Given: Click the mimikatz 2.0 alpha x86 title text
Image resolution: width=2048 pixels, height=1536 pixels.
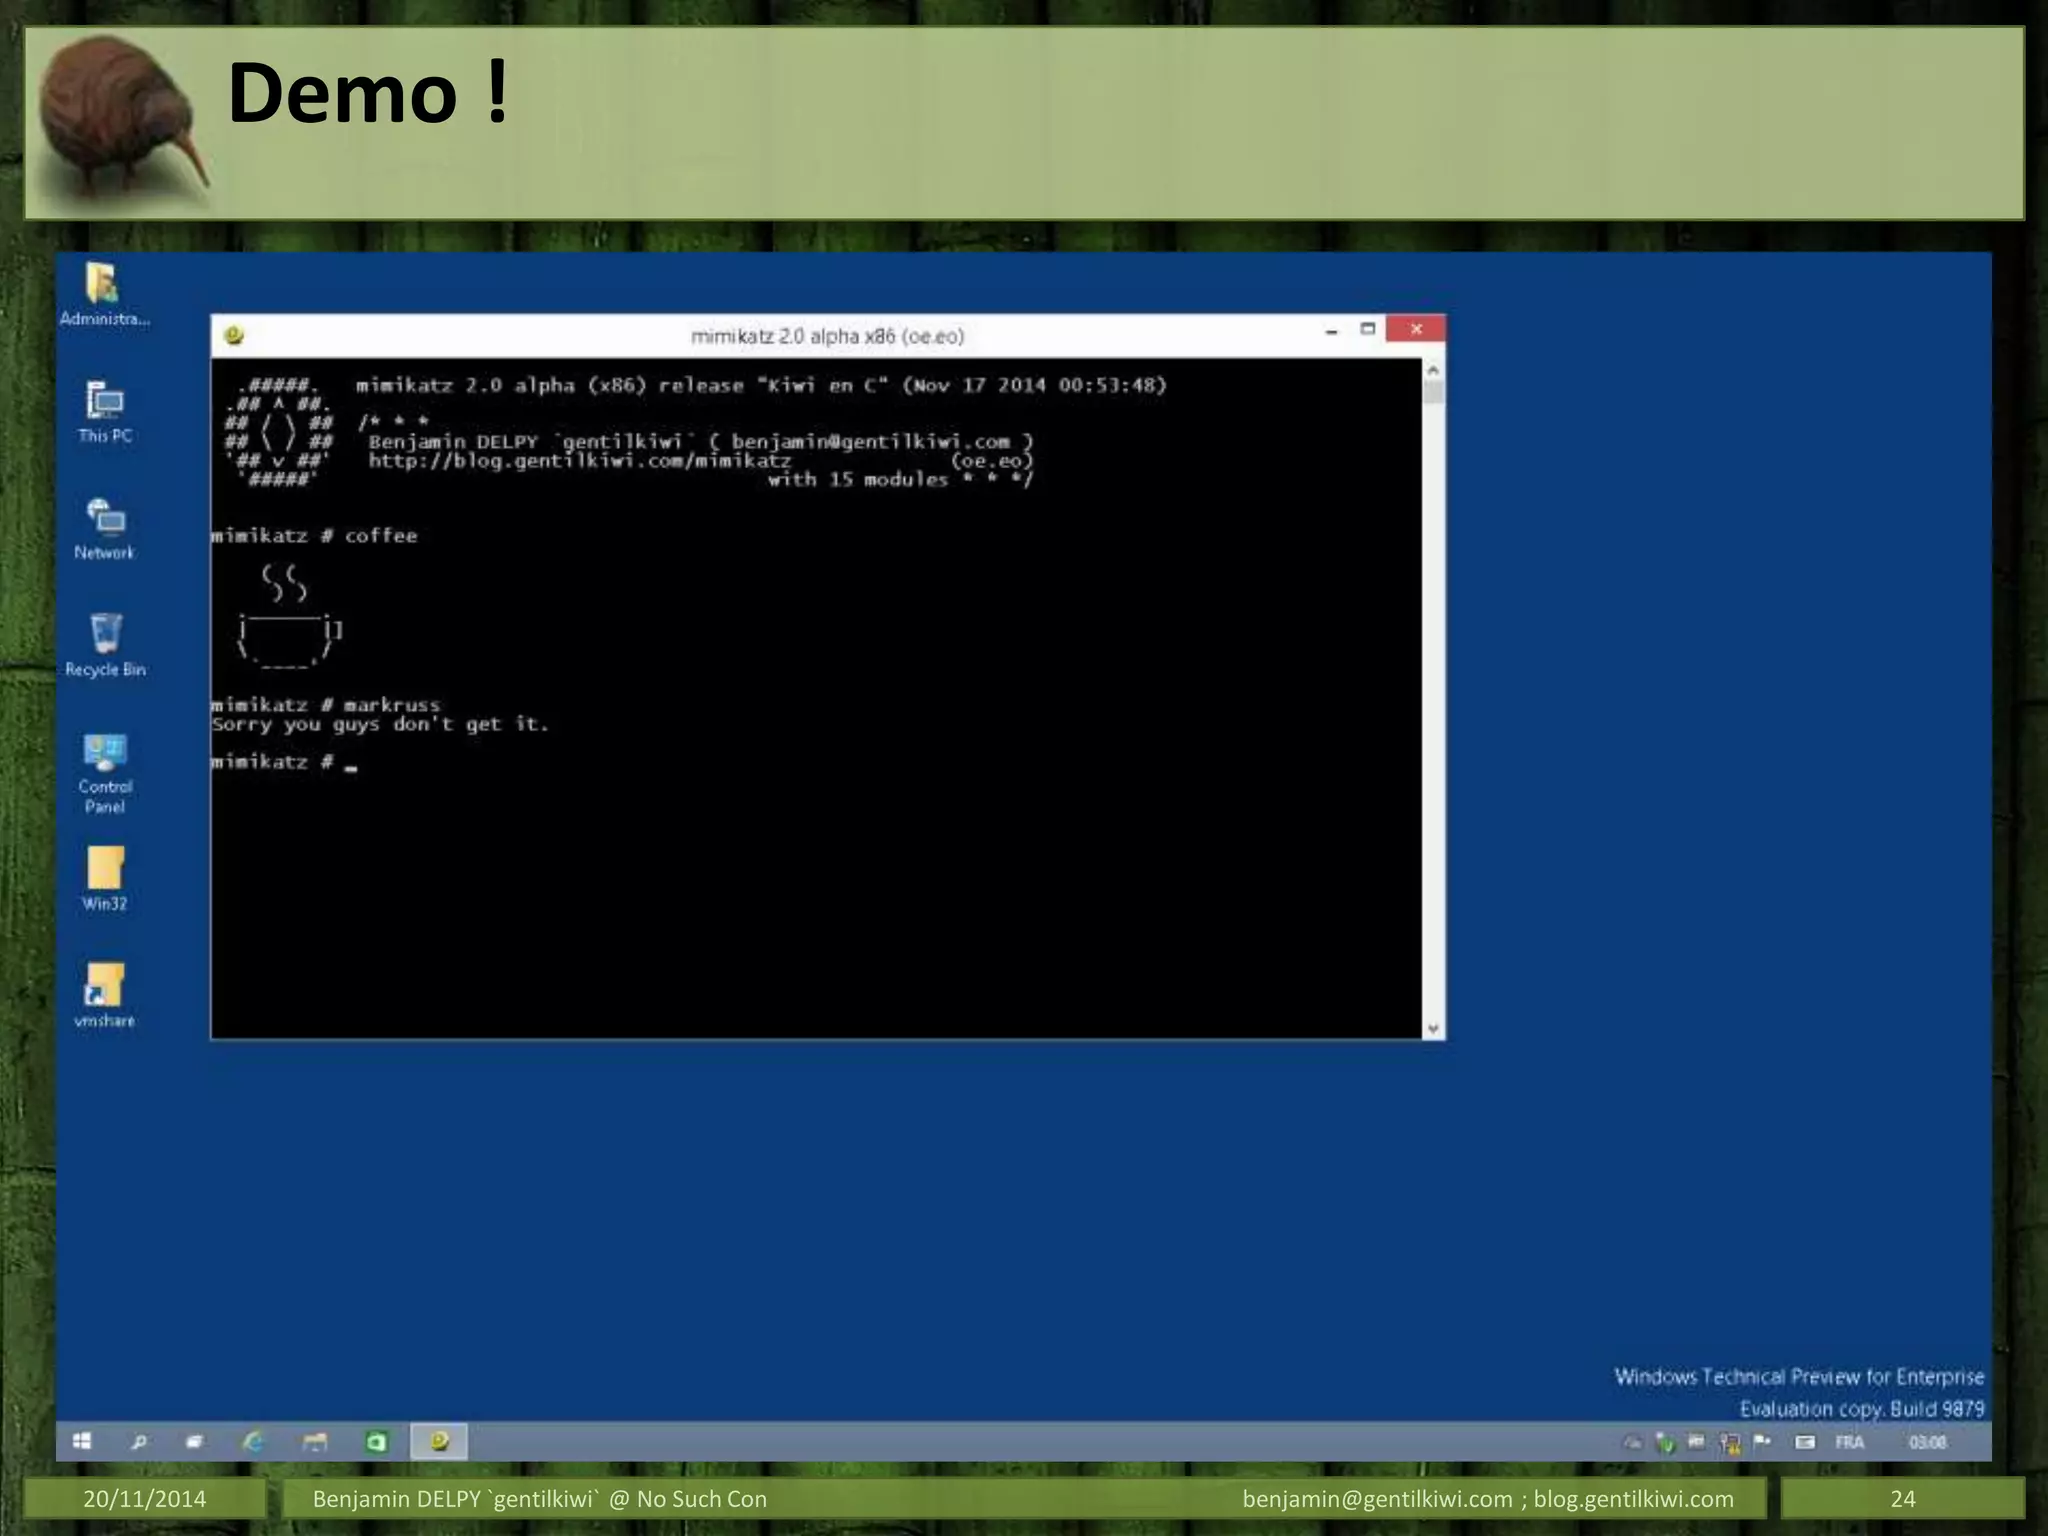Looking at the screenshot, I should 827,336.
